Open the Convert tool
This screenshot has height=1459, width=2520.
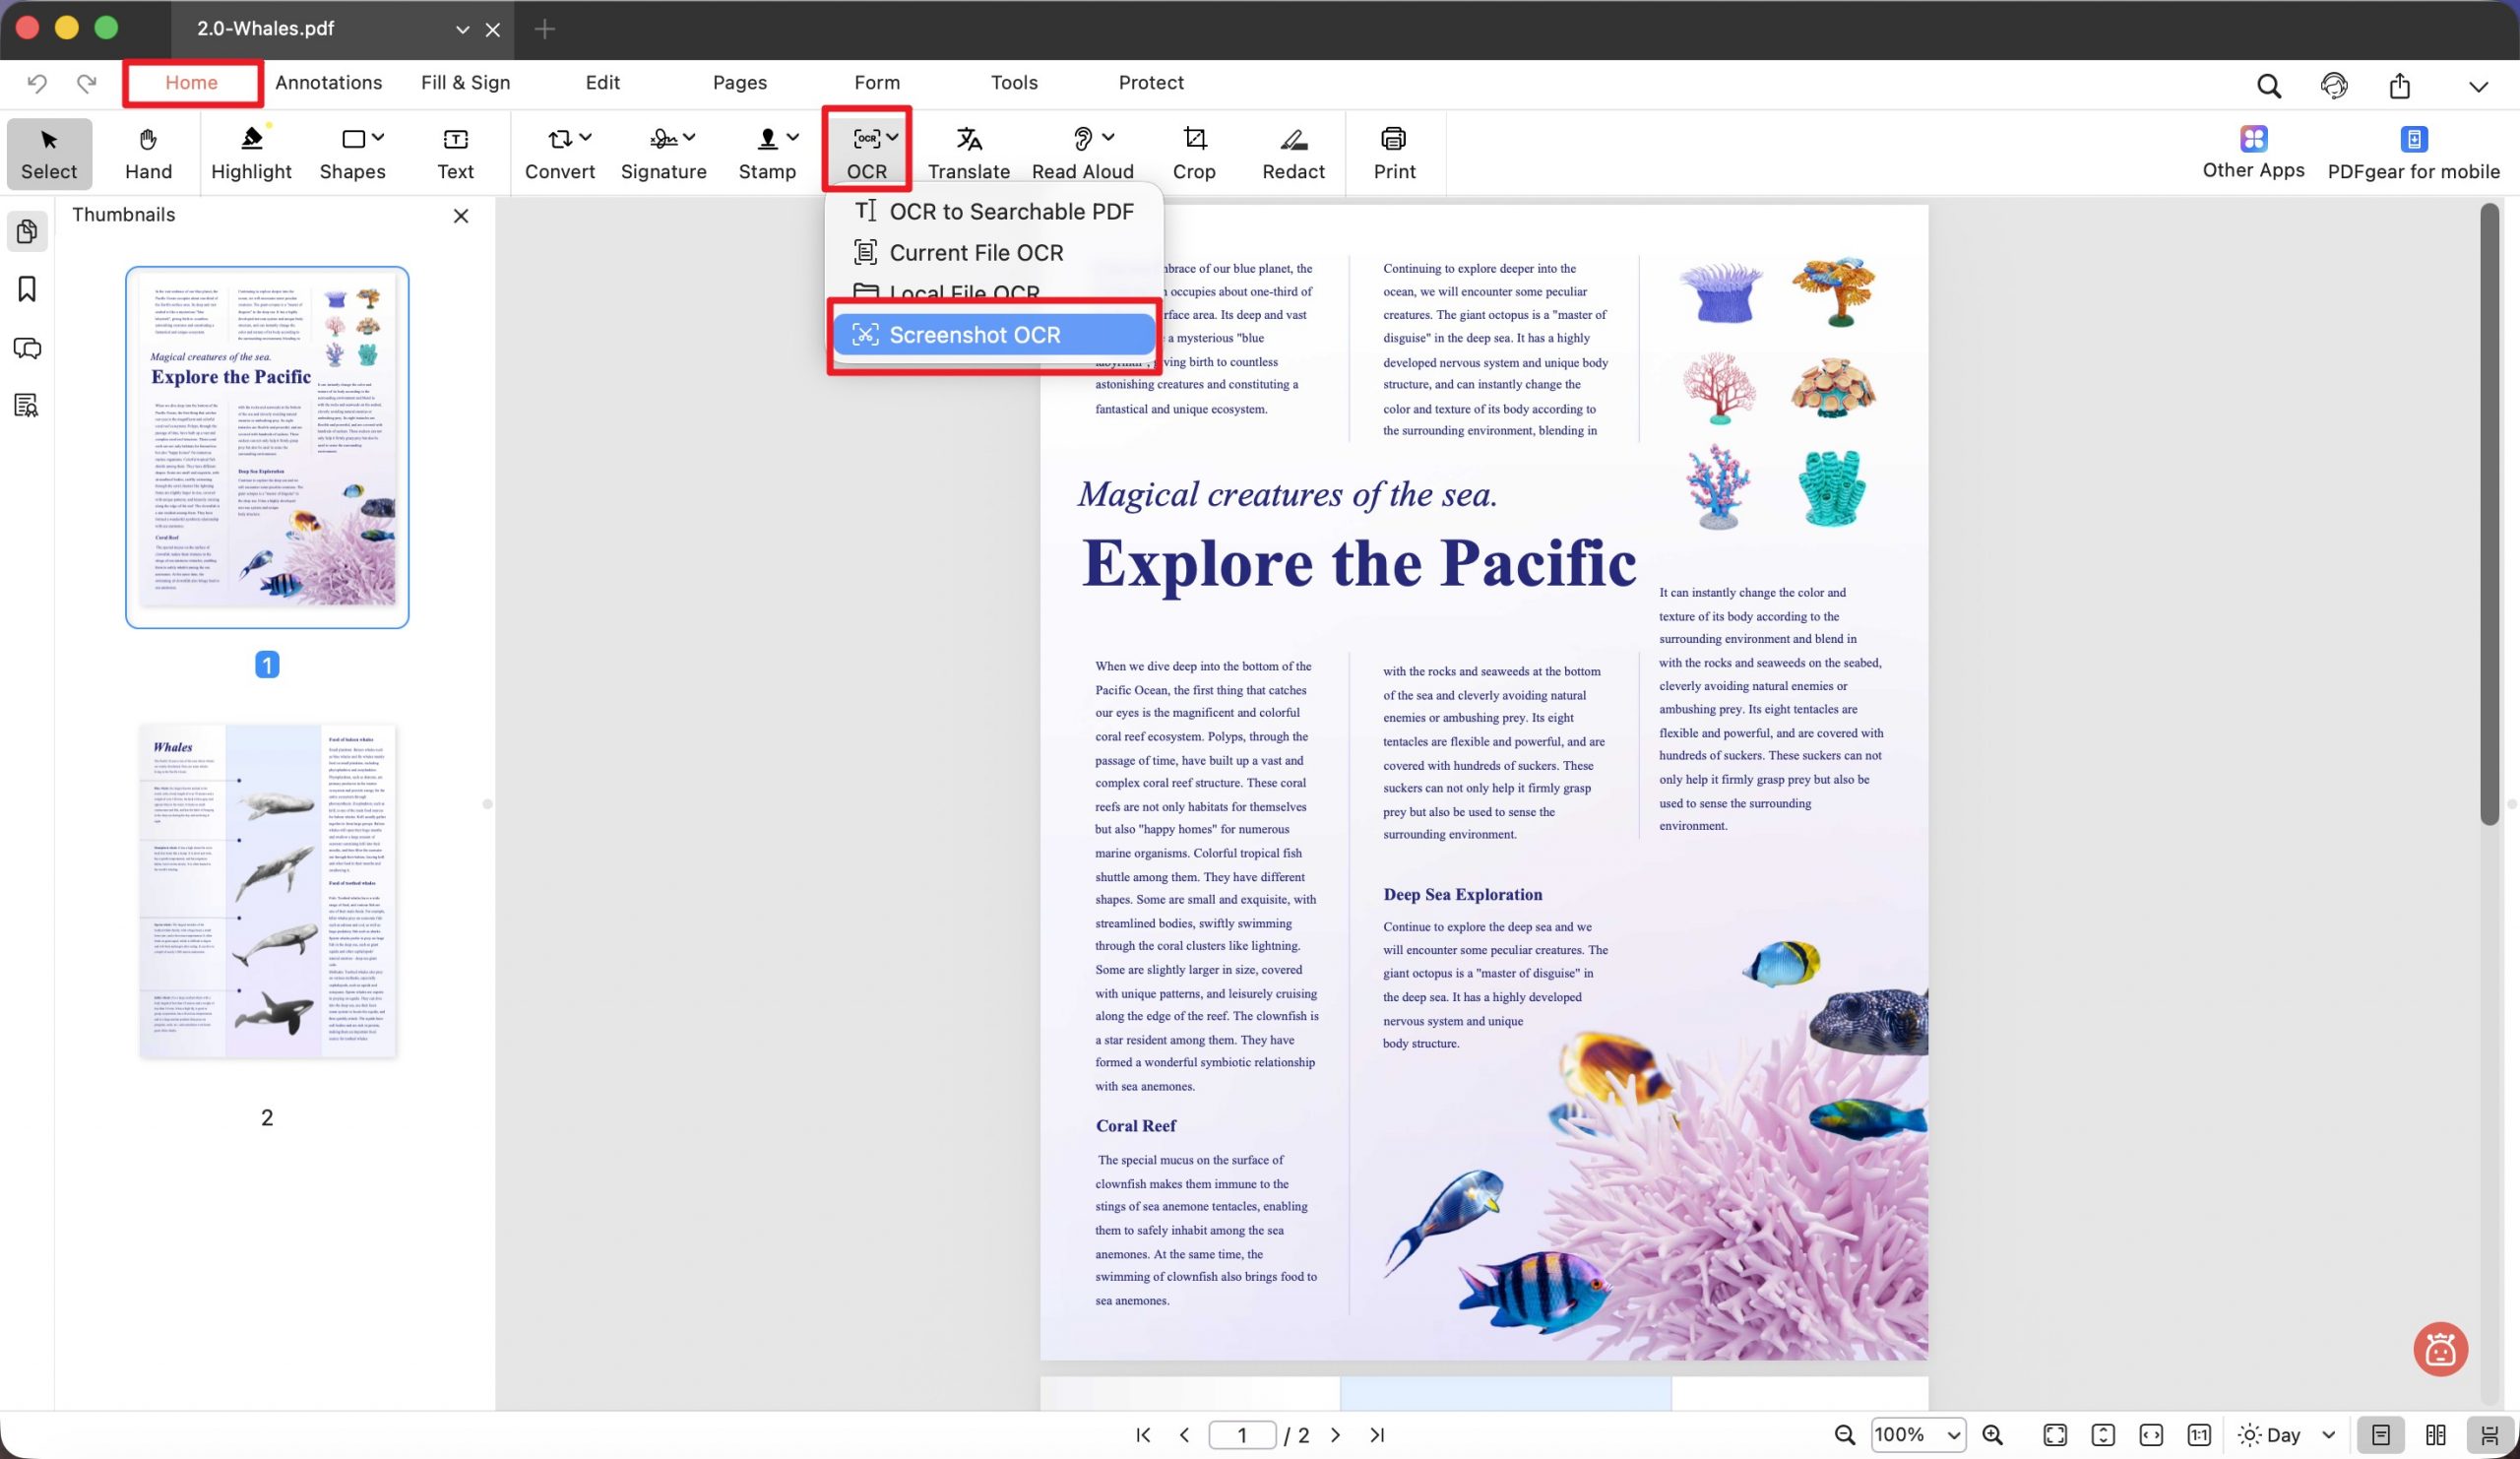point(560,154)
